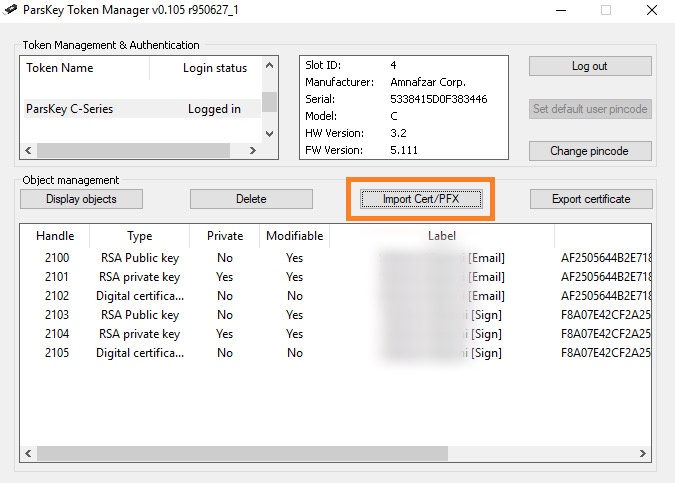Minimize the ParsKey Token Manager window
Screen dimensions: 675x483
coord(561,10)
